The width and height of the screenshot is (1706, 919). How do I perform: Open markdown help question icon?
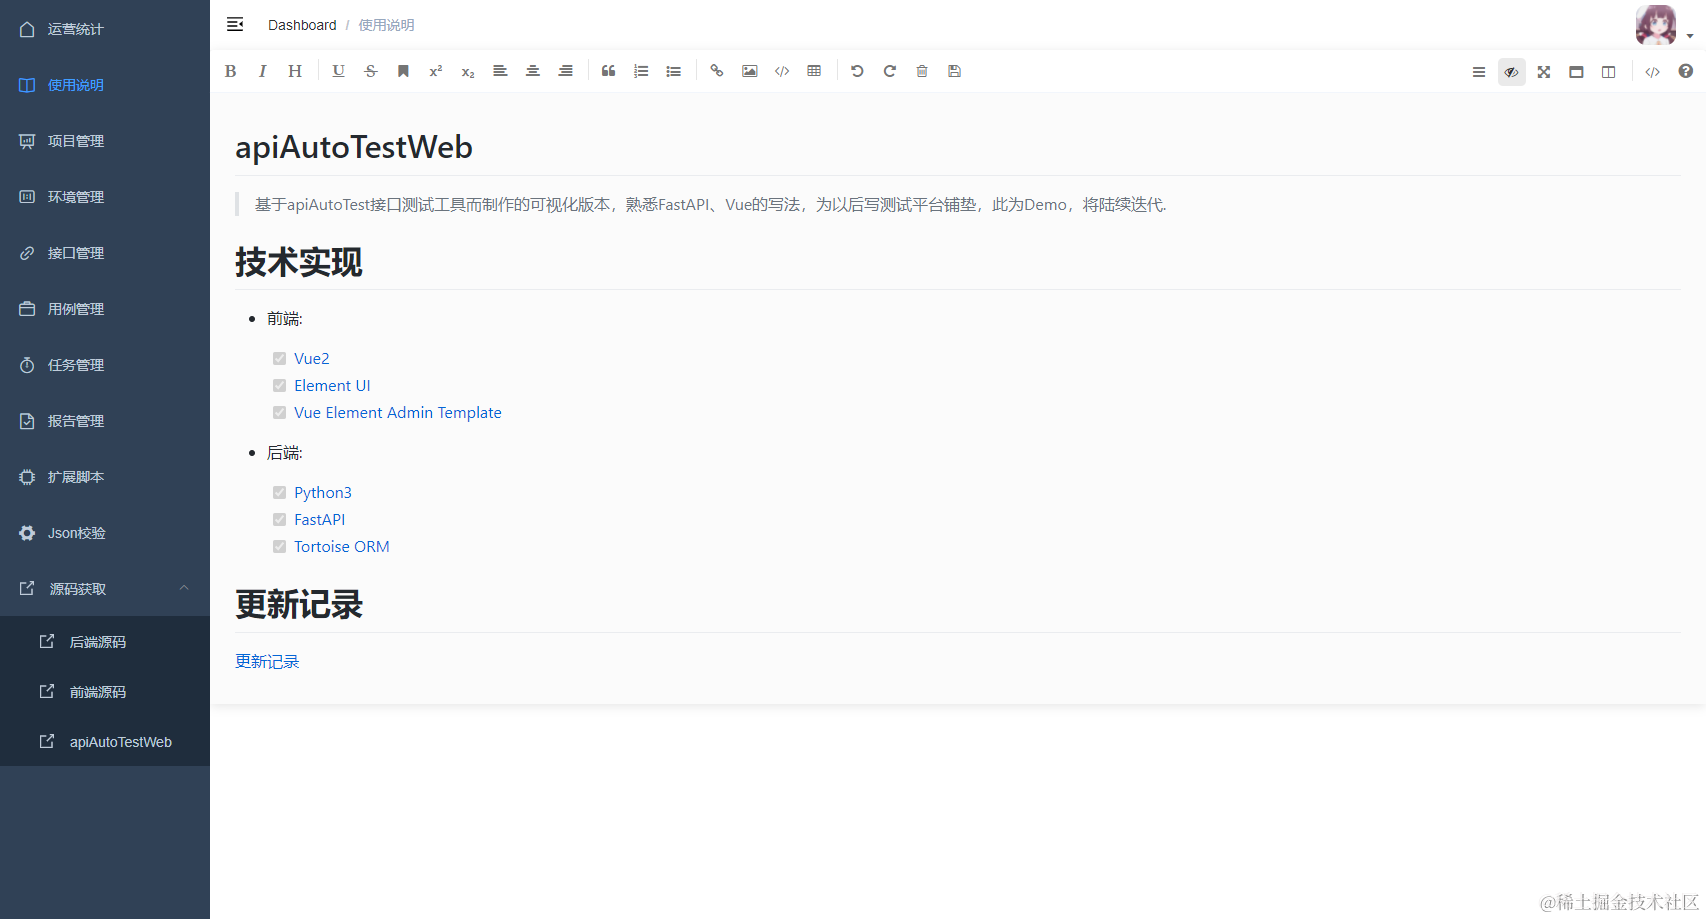pyautogui.click(x=1685, y=72)
